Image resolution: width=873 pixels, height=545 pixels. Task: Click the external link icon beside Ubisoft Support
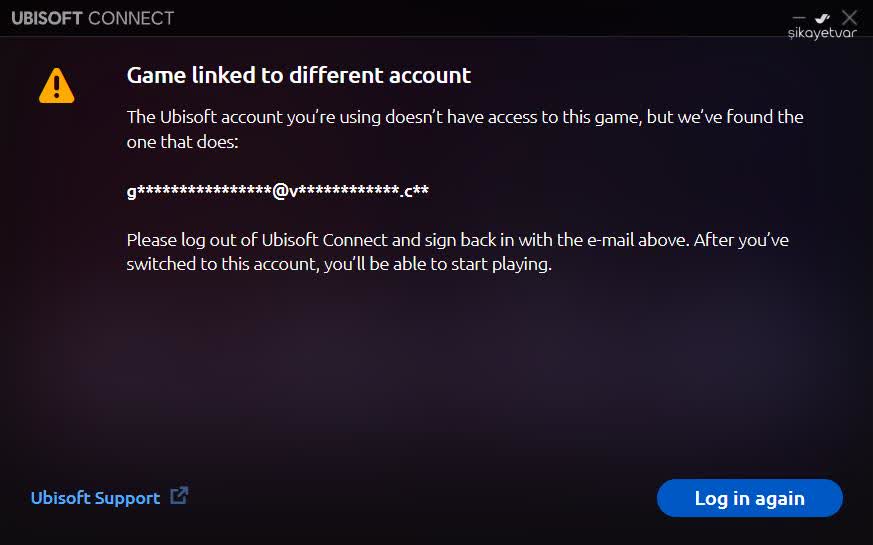(179, 496)
